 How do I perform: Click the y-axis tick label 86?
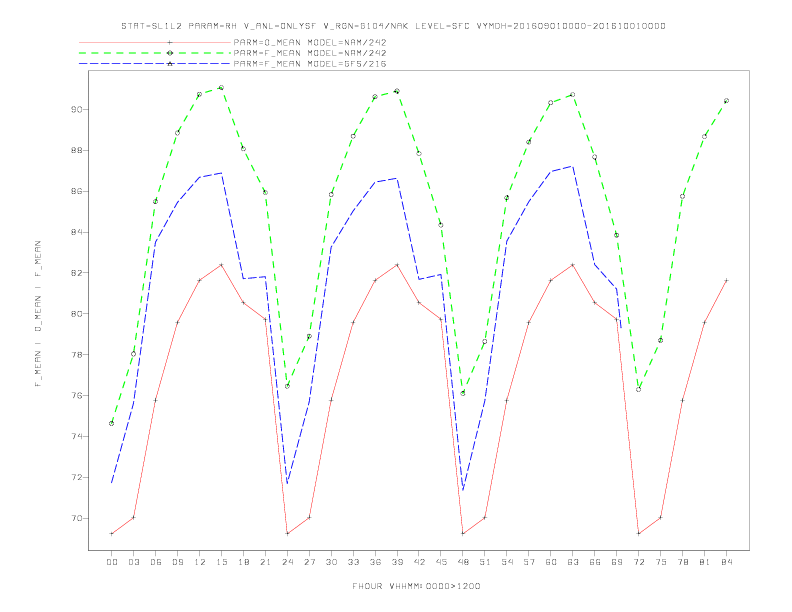coord(77,191)
